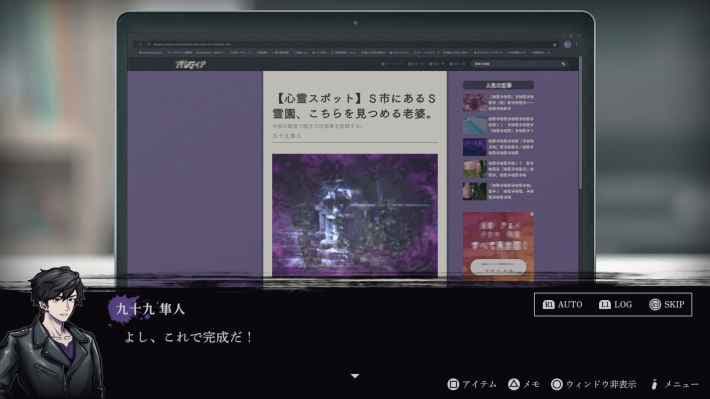Click the stick icon for メニュー

coord(654,385)
